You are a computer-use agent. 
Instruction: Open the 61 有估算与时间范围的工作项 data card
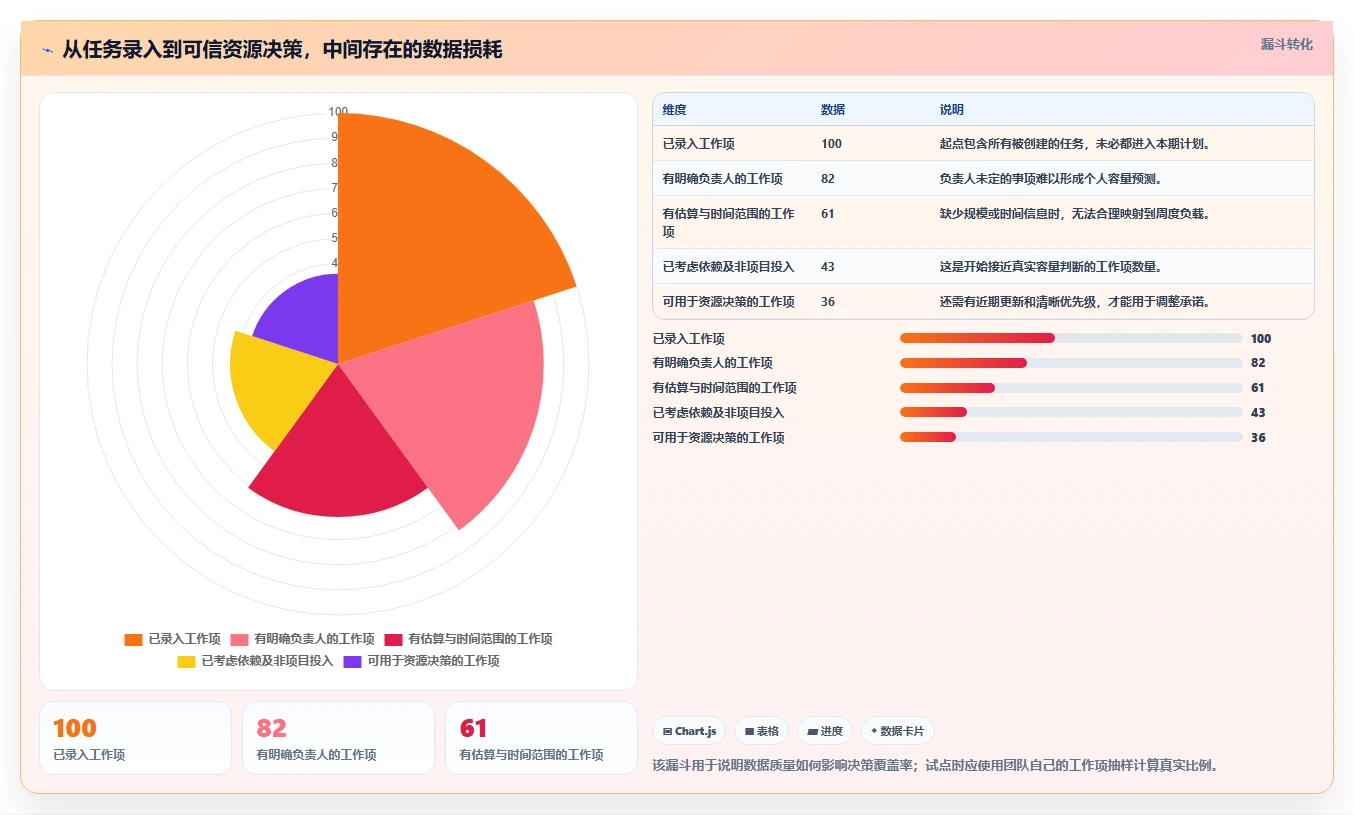tap(541, 738)
